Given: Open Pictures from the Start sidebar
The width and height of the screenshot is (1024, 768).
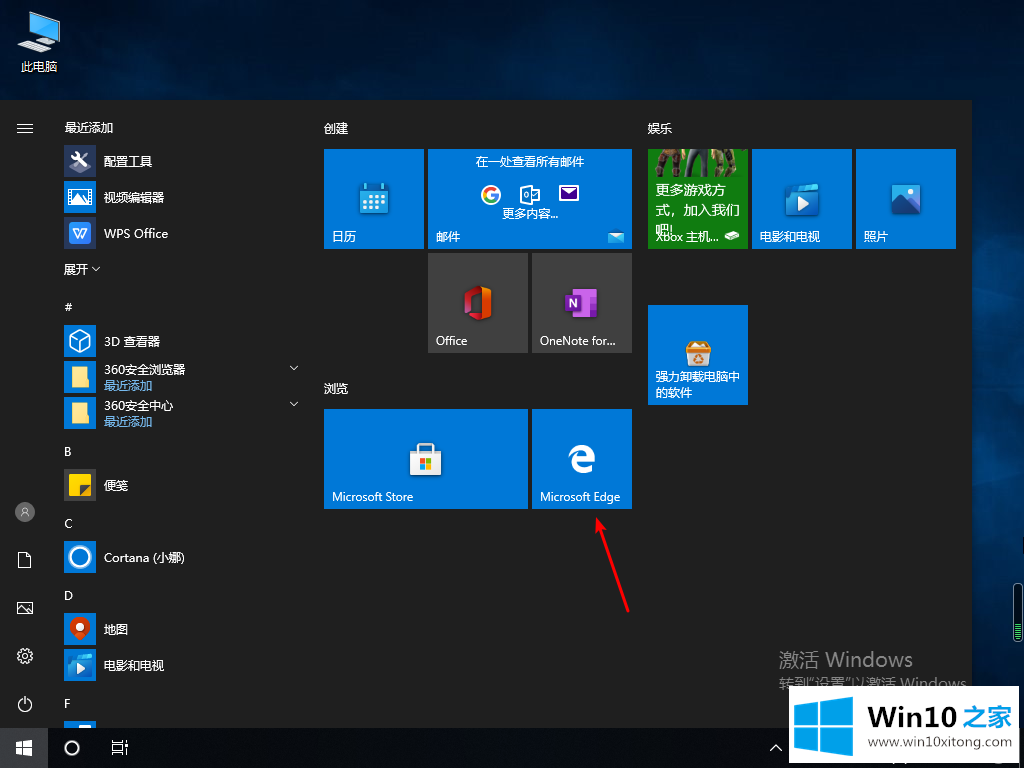Looking at the screenshot, I should point(25,608).
